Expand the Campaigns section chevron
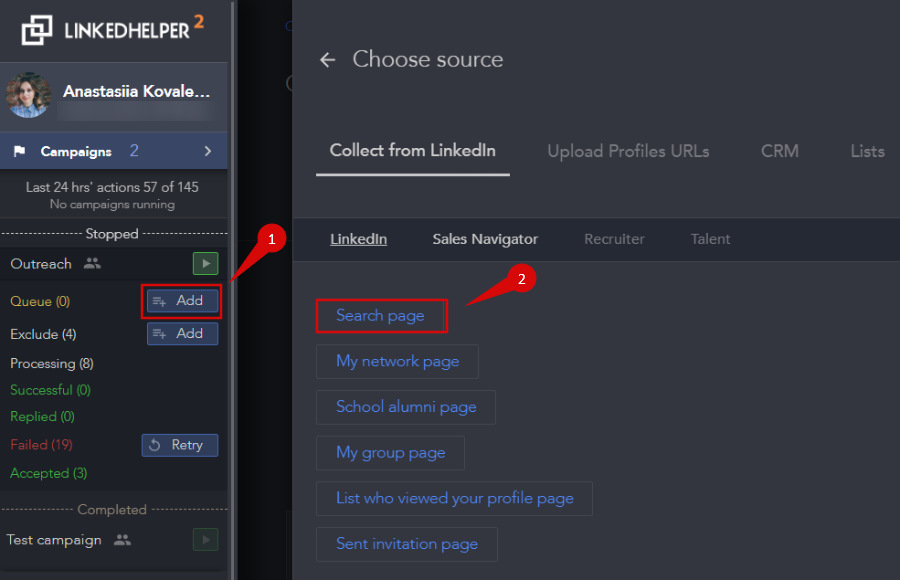900x580 pixels. tap(208, 152)
